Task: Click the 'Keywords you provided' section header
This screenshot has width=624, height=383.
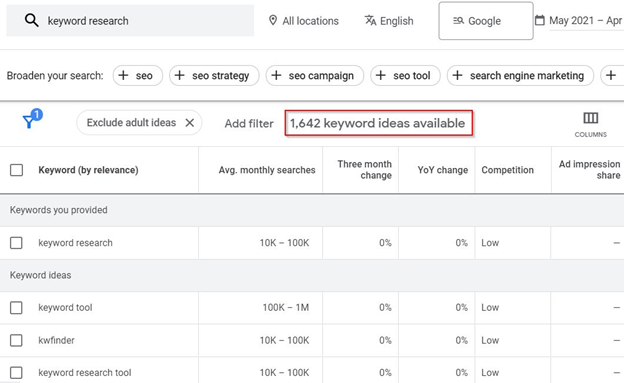Action: (58, 210)
